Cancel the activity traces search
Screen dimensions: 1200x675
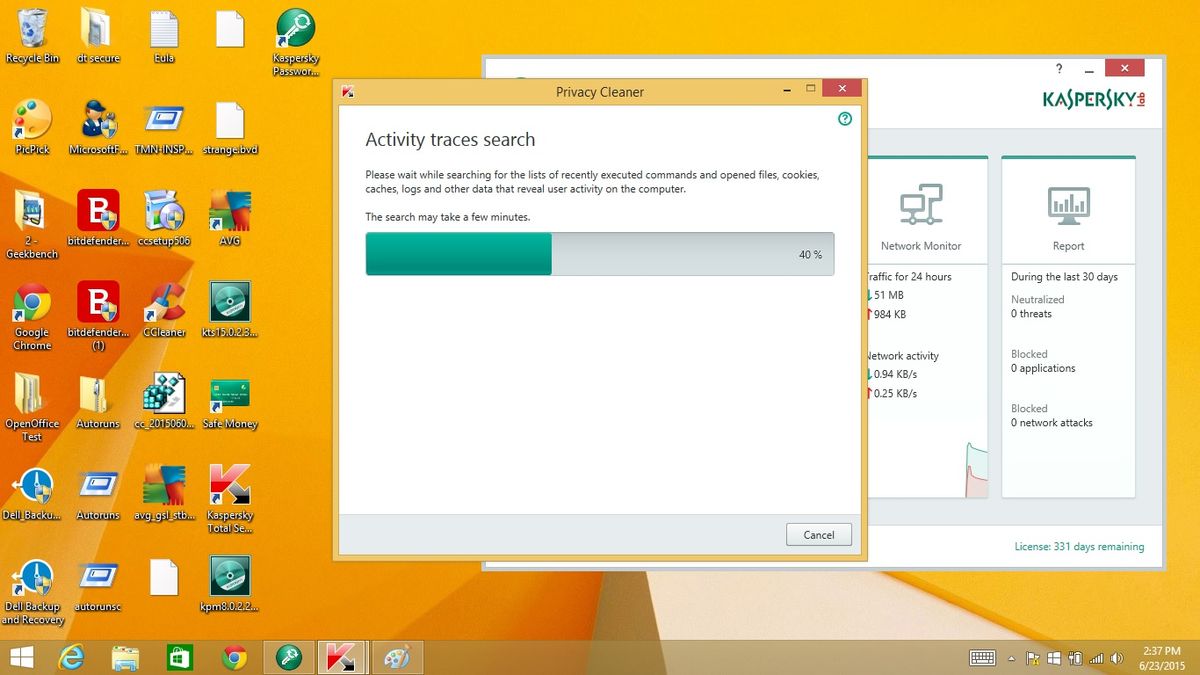(x=818, y=534)
